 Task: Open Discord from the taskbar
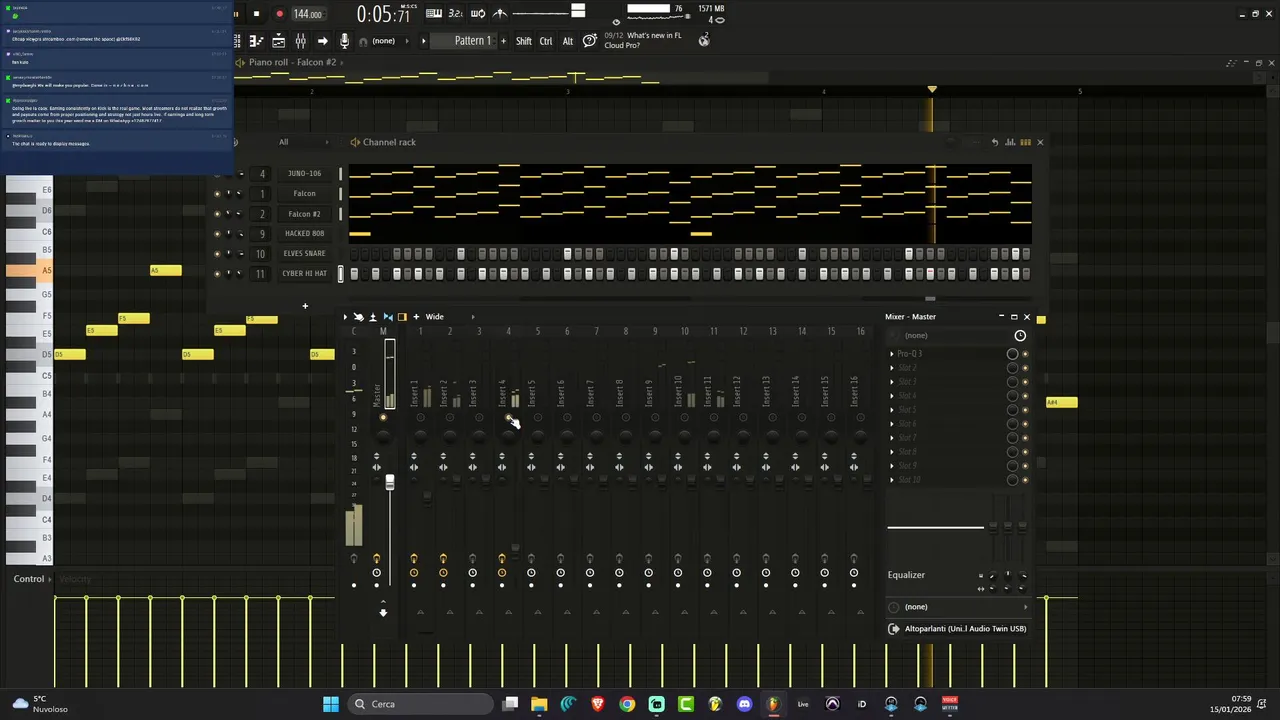tap(744, 704)
